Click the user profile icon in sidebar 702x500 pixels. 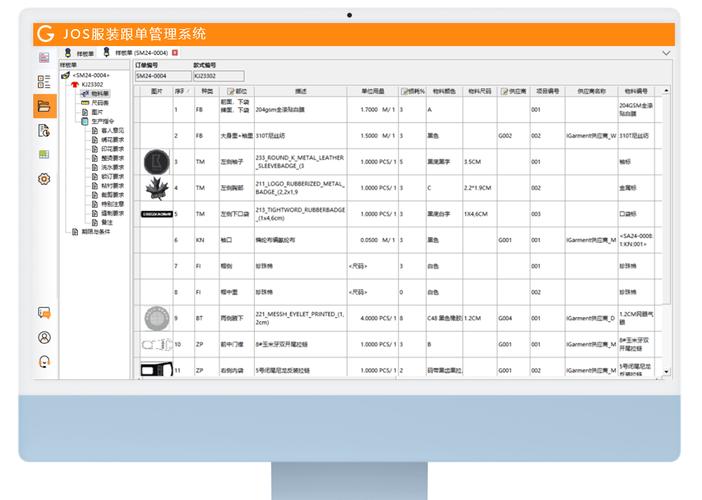tap(43, 338)
